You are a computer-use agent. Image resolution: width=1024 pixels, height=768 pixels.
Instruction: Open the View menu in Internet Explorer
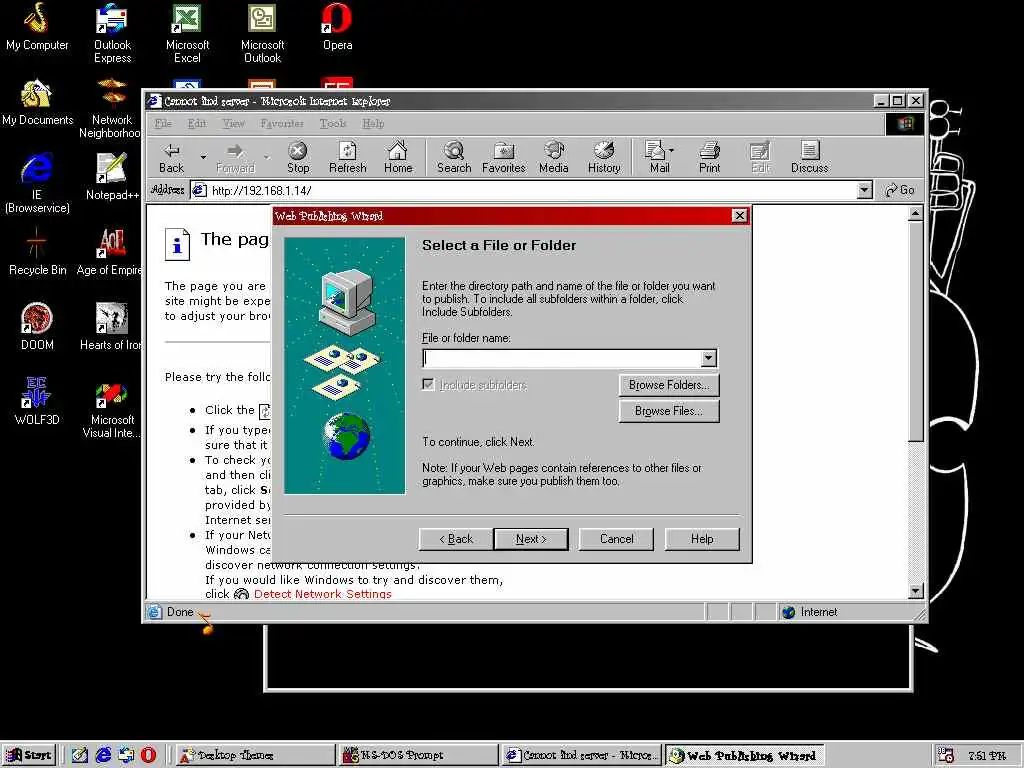click(233, 123)
